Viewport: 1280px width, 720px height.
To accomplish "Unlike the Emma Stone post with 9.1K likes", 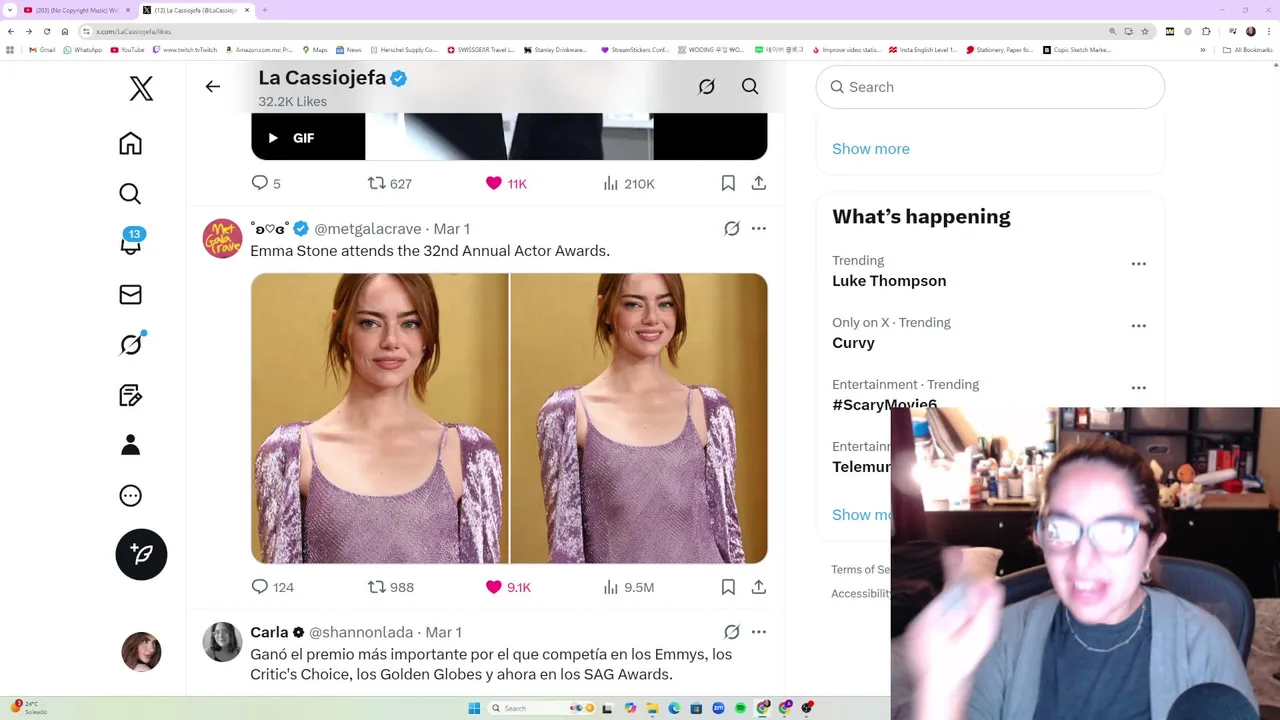I will (x=507, y=587).
